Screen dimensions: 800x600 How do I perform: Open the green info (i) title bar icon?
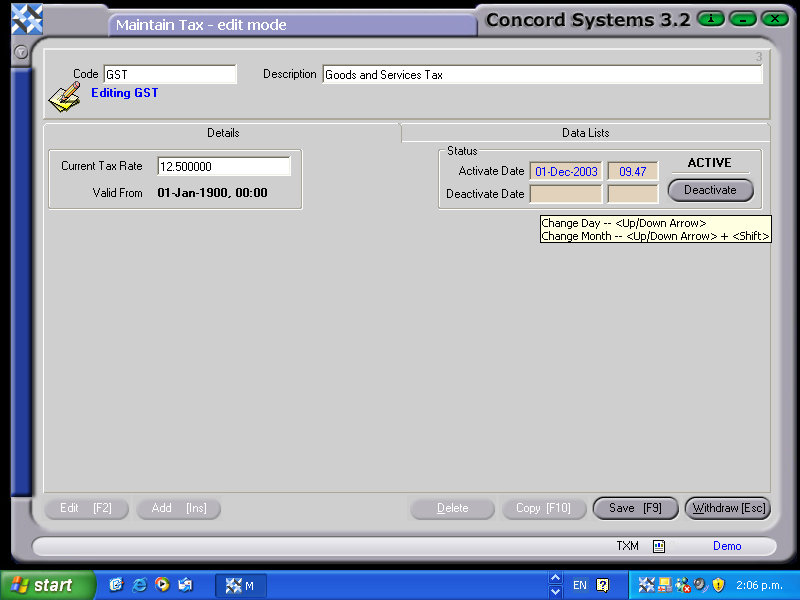[710, 18]
